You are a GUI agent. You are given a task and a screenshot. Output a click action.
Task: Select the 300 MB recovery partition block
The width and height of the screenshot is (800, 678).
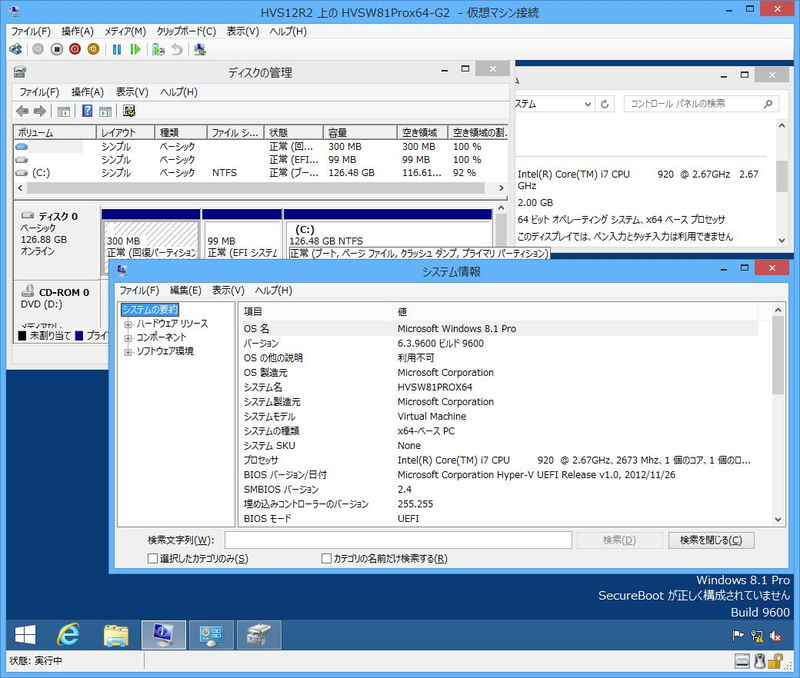coord(151,241)
